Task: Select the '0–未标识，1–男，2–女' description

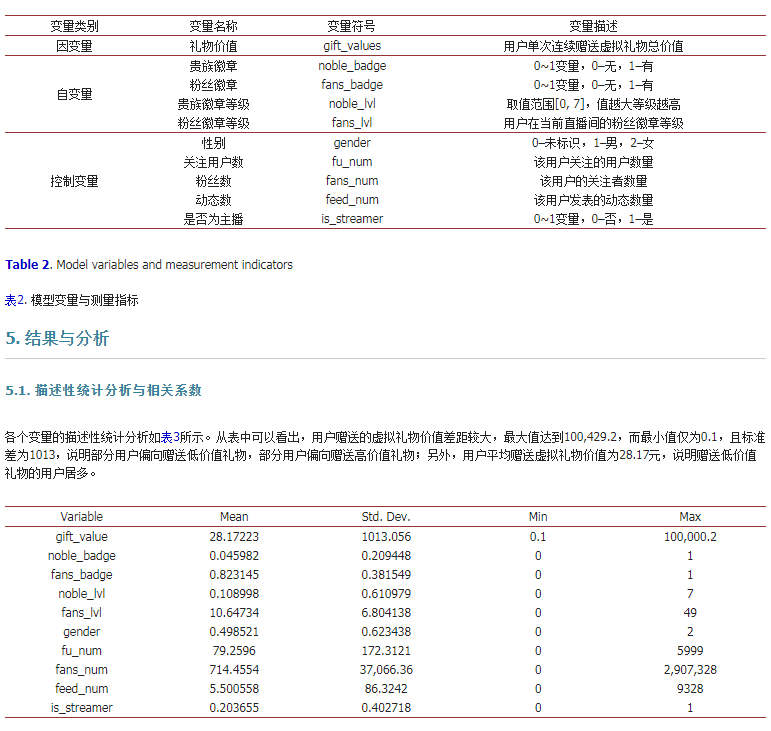Action: click(593, 143)
